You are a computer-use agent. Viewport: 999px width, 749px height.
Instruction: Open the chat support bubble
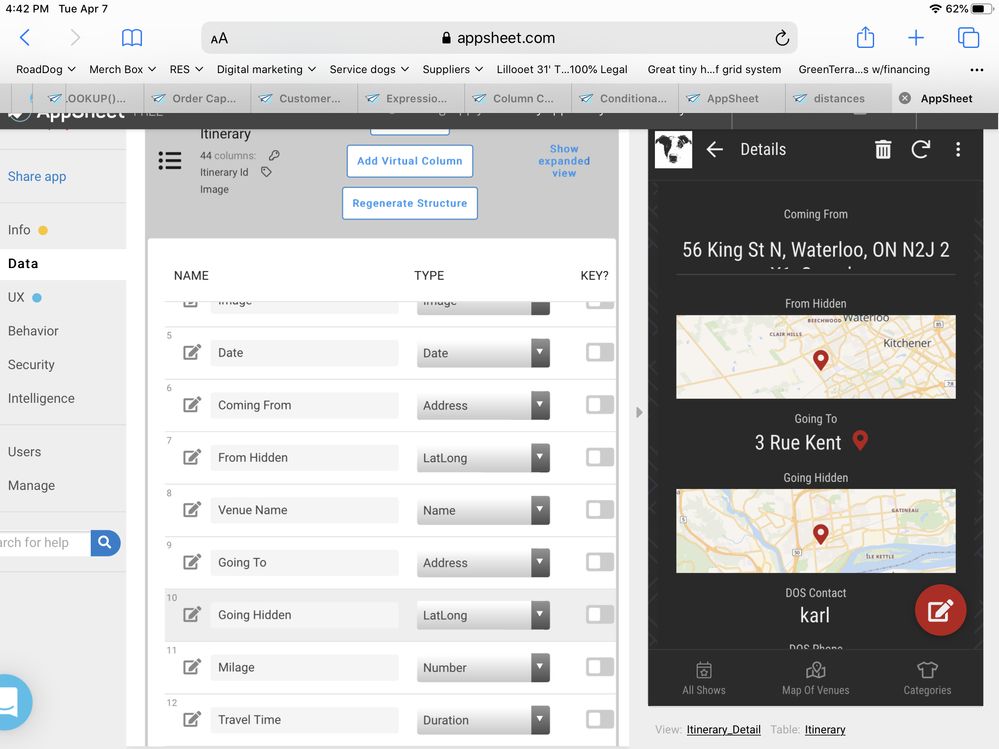[11, 702]
